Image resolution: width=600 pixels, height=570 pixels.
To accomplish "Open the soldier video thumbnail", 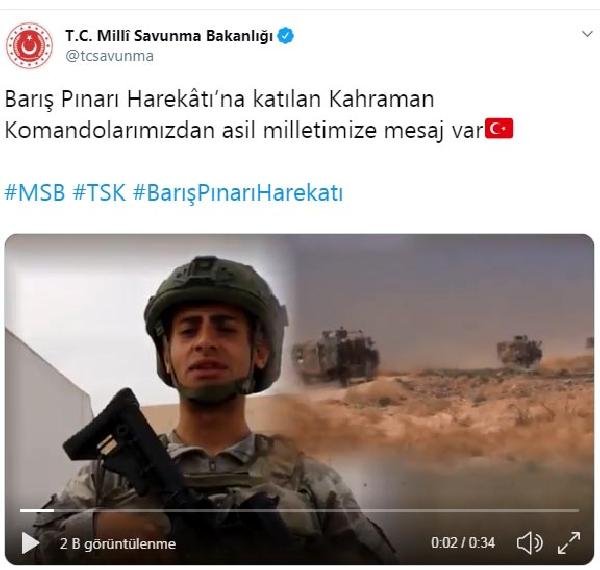I will pyautogui.click(x=299, y=399).
